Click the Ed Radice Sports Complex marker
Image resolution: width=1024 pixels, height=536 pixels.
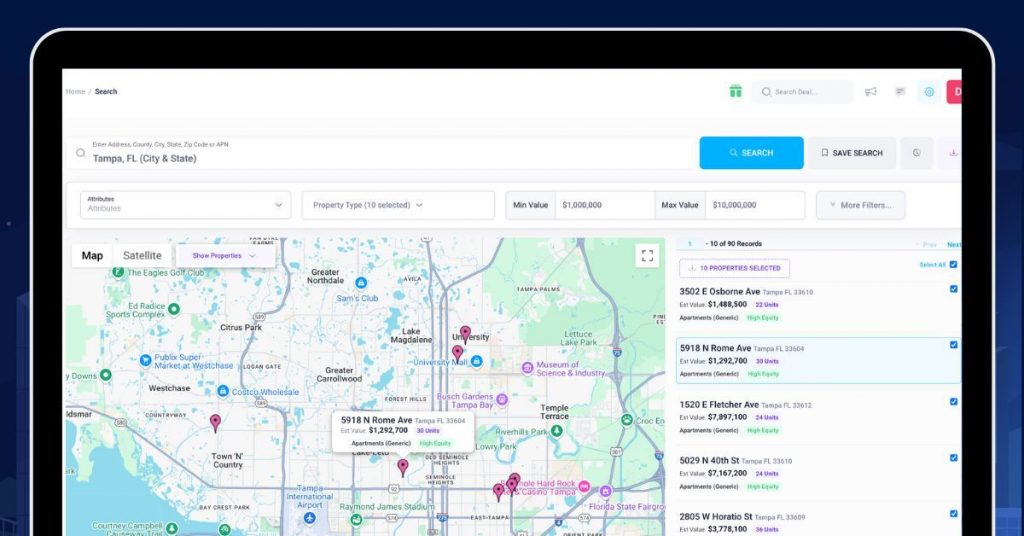(x=174, y=309)
